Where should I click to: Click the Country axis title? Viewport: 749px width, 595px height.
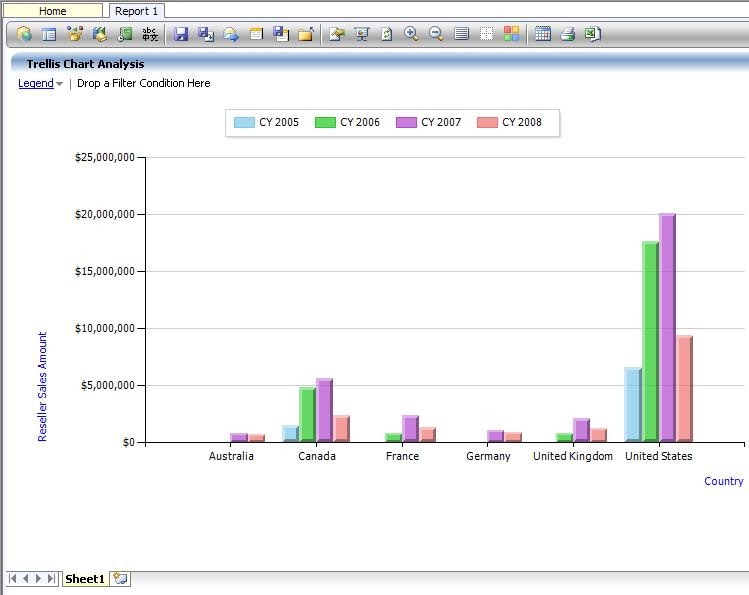tap(724, 481)
